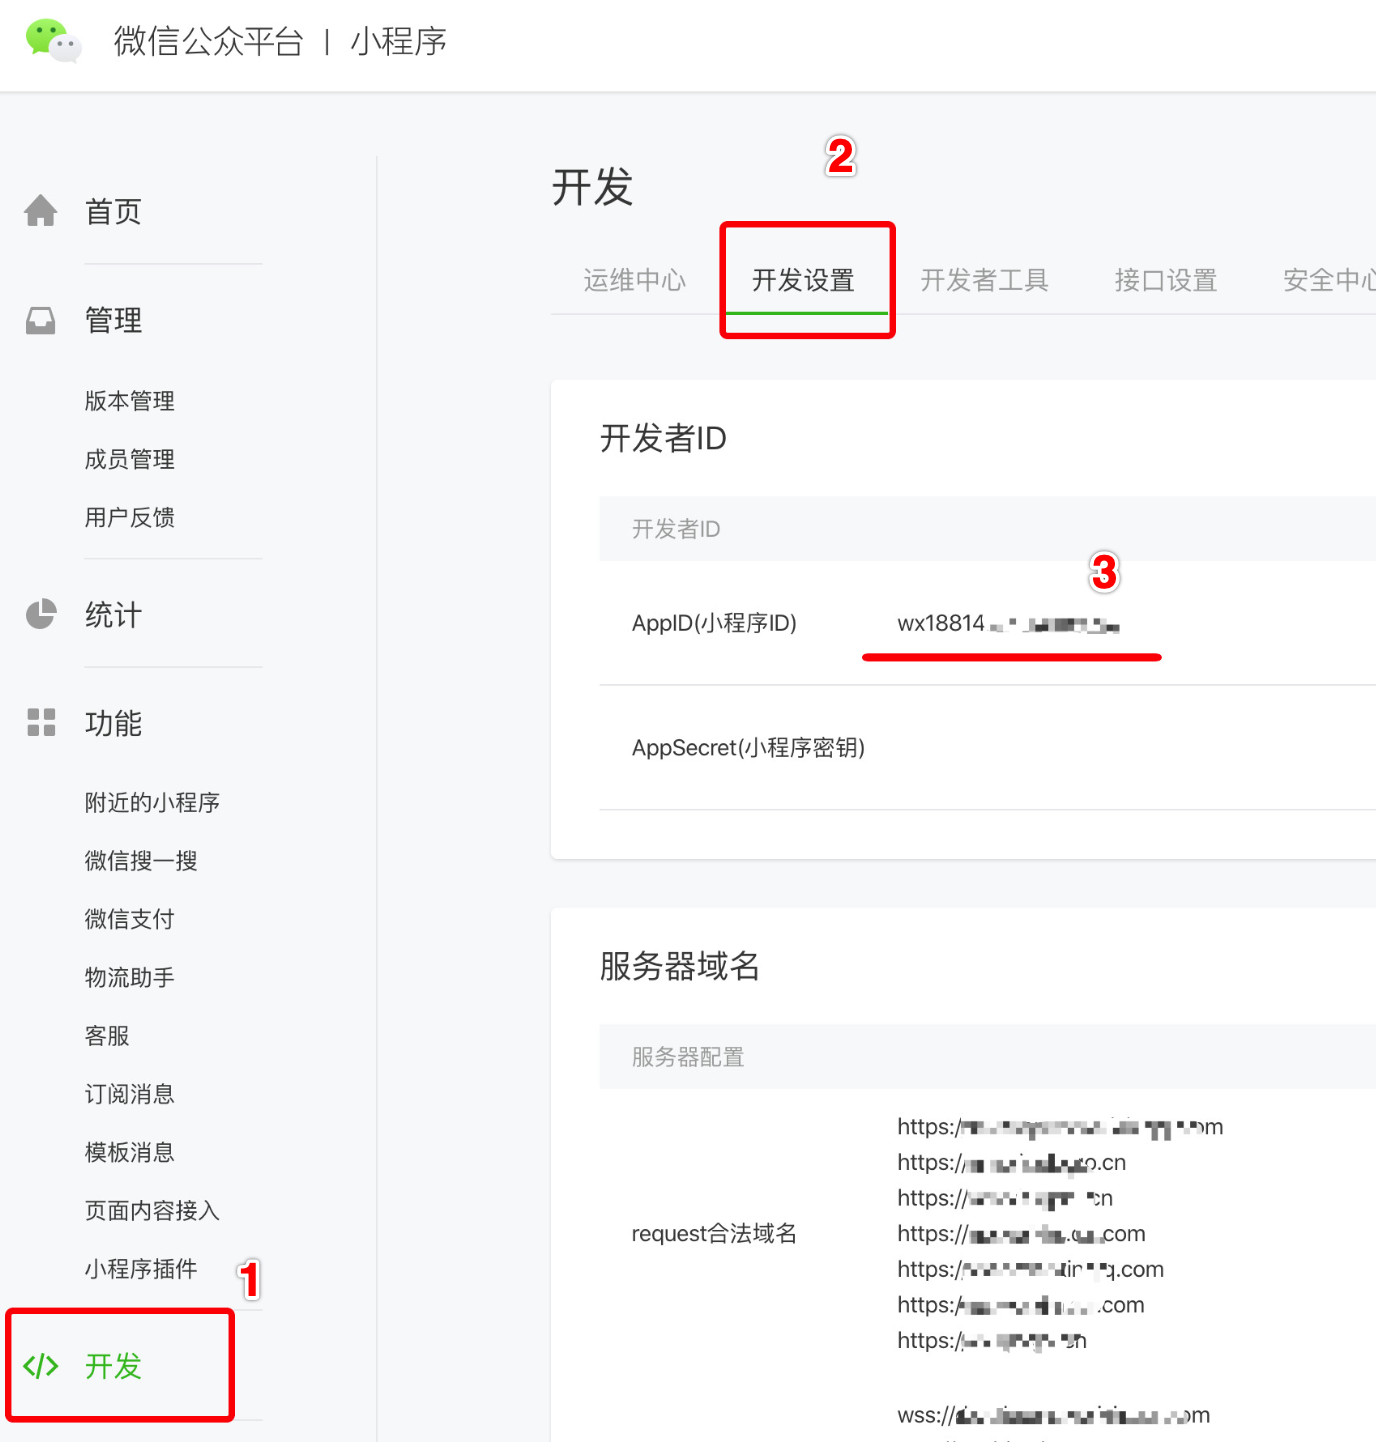Click the 开发者ID table header

(x=676, y=529)
